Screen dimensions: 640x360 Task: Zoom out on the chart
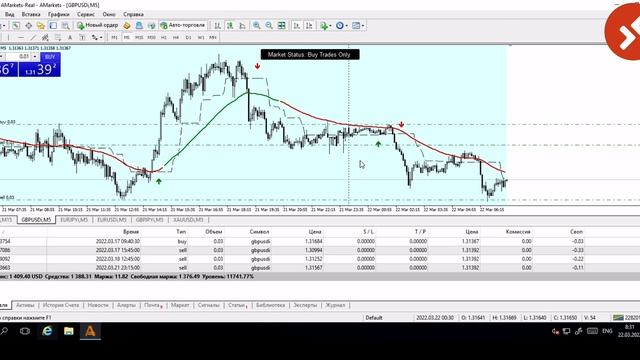point(269,25)
